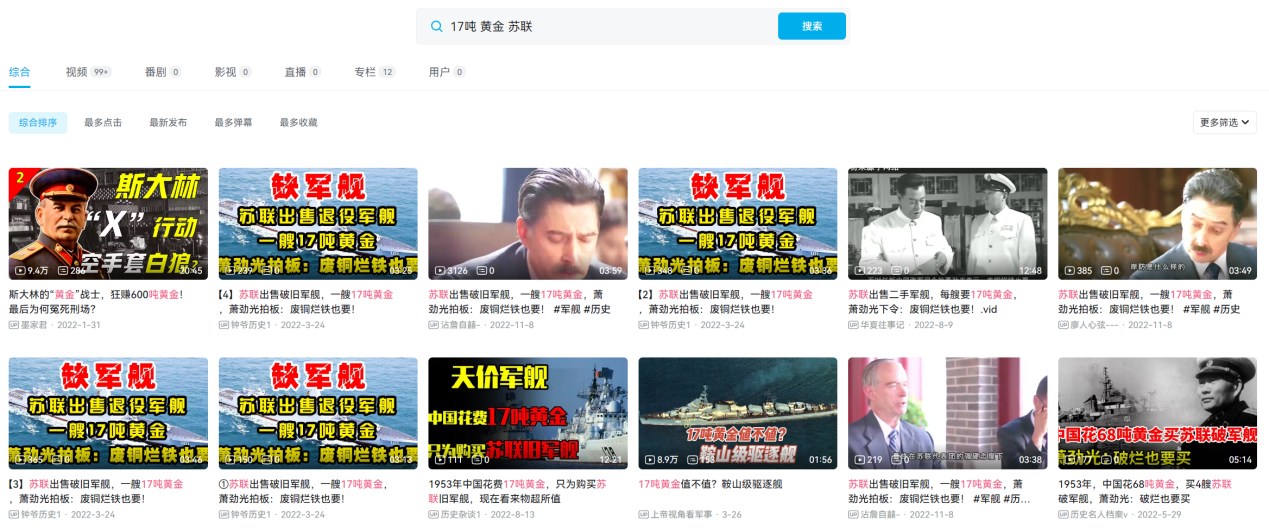Open the 专栏 tab
This screenshot has width=1269, height=528.
[375, 72]
